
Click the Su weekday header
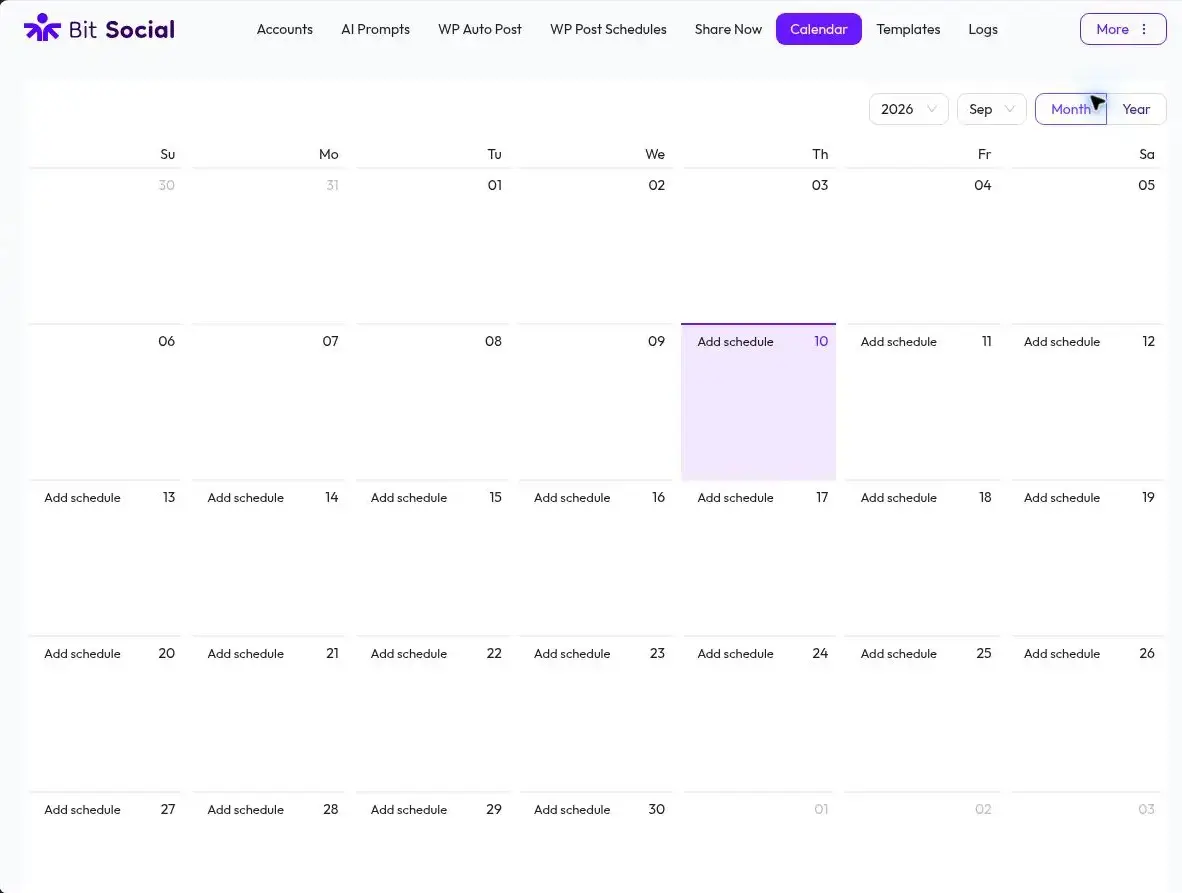(167, 154)
